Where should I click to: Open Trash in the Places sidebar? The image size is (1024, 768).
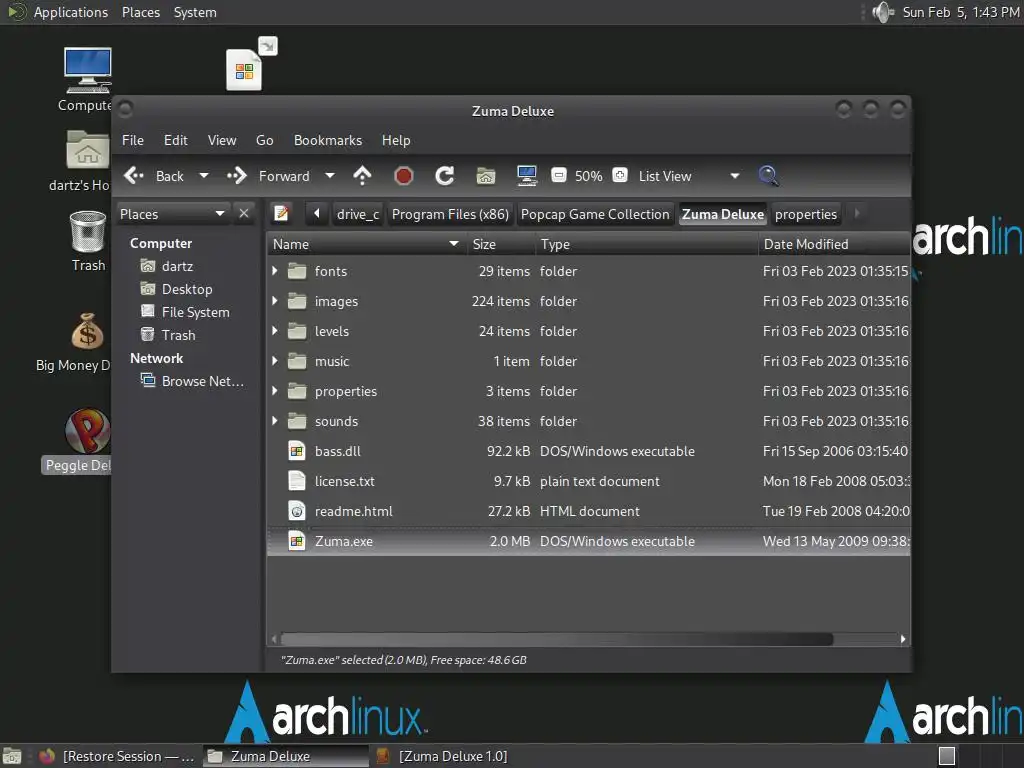tap(178, 335)
